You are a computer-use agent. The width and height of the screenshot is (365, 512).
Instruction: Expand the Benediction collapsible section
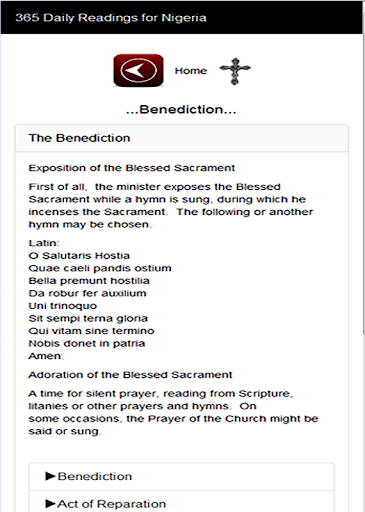[182, 476]
